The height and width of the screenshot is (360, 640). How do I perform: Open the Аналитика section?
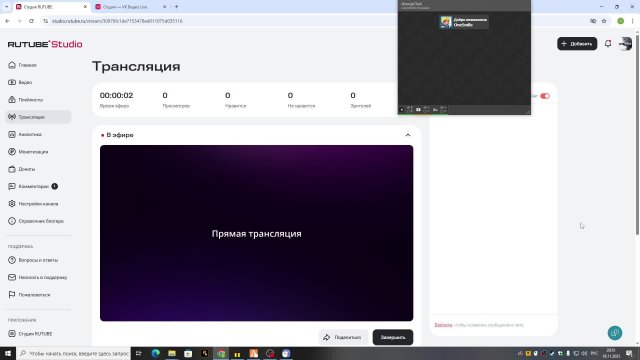click(x=25, y=134)
